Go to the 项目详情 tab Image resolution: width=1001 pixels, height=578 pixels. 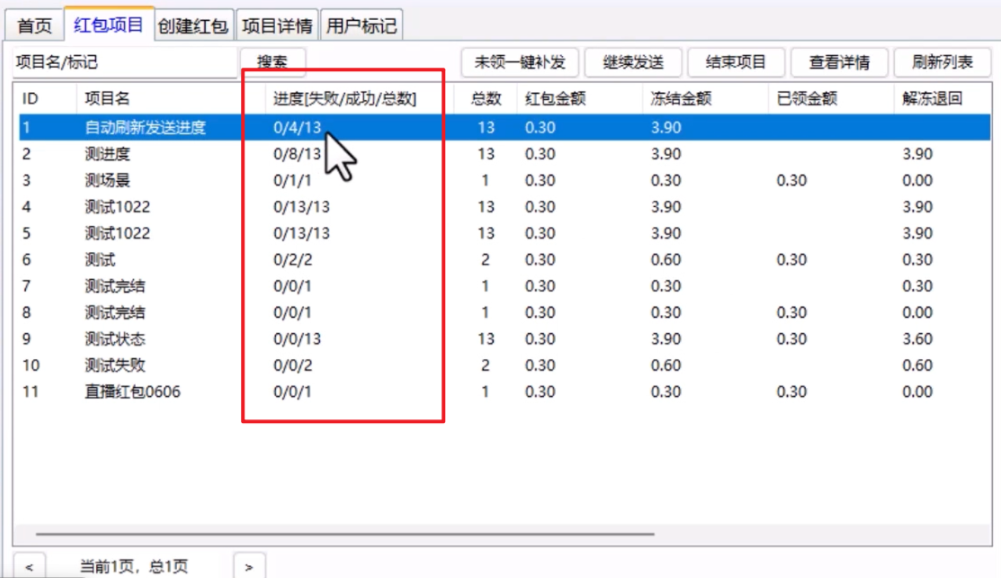pyautogui.click(x=277, y=26)
